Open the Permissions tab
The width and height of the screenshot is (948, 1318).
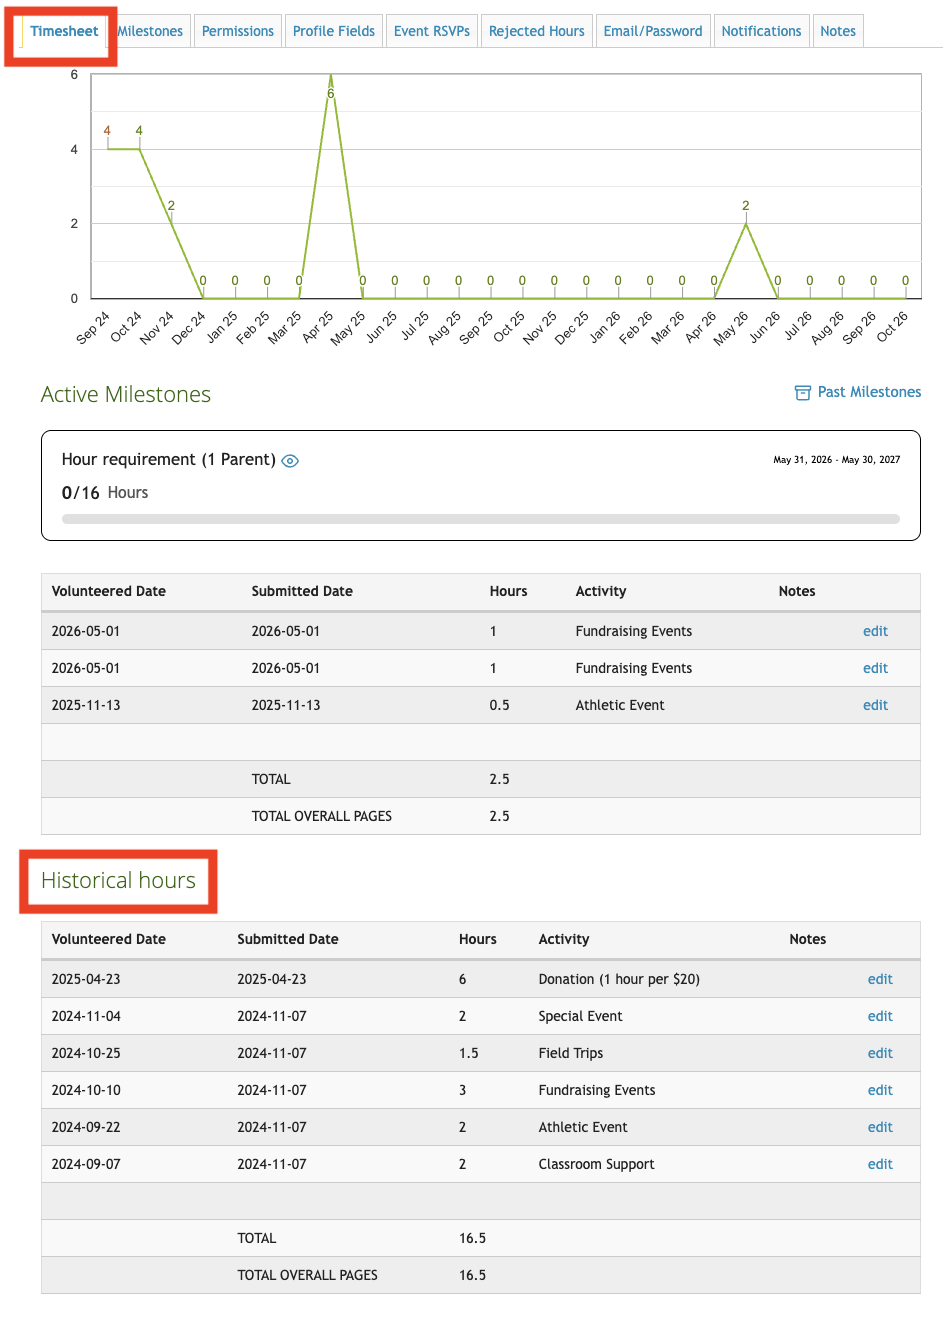pos(238,31)
